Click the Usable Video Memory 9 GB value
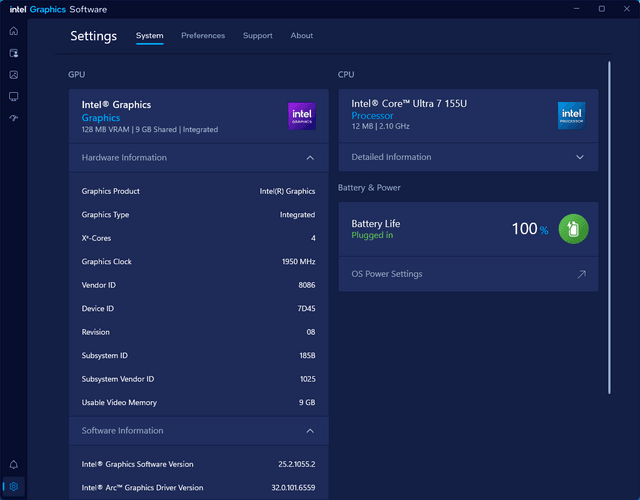Image resolution: width=640 pixels, height=500 pixels. (x=307, y=402)
